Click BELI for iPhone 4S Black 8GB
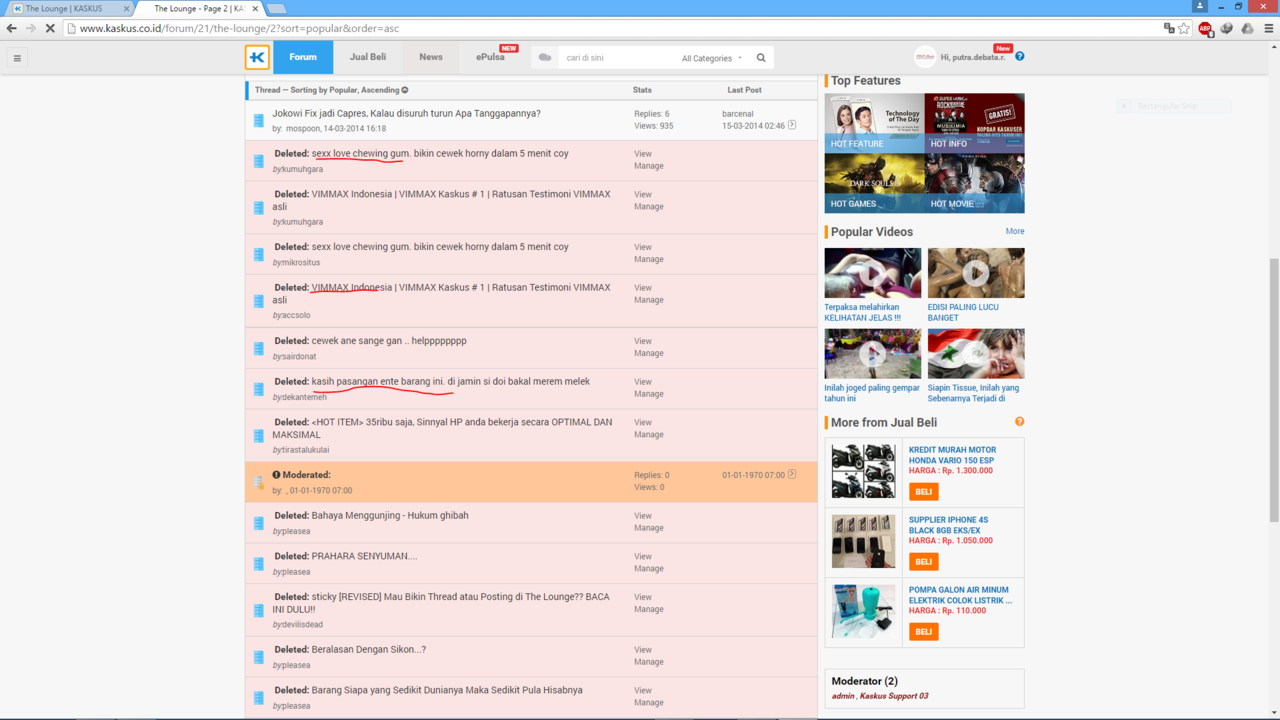The image size is (1280, 720). tap(923, 561)
